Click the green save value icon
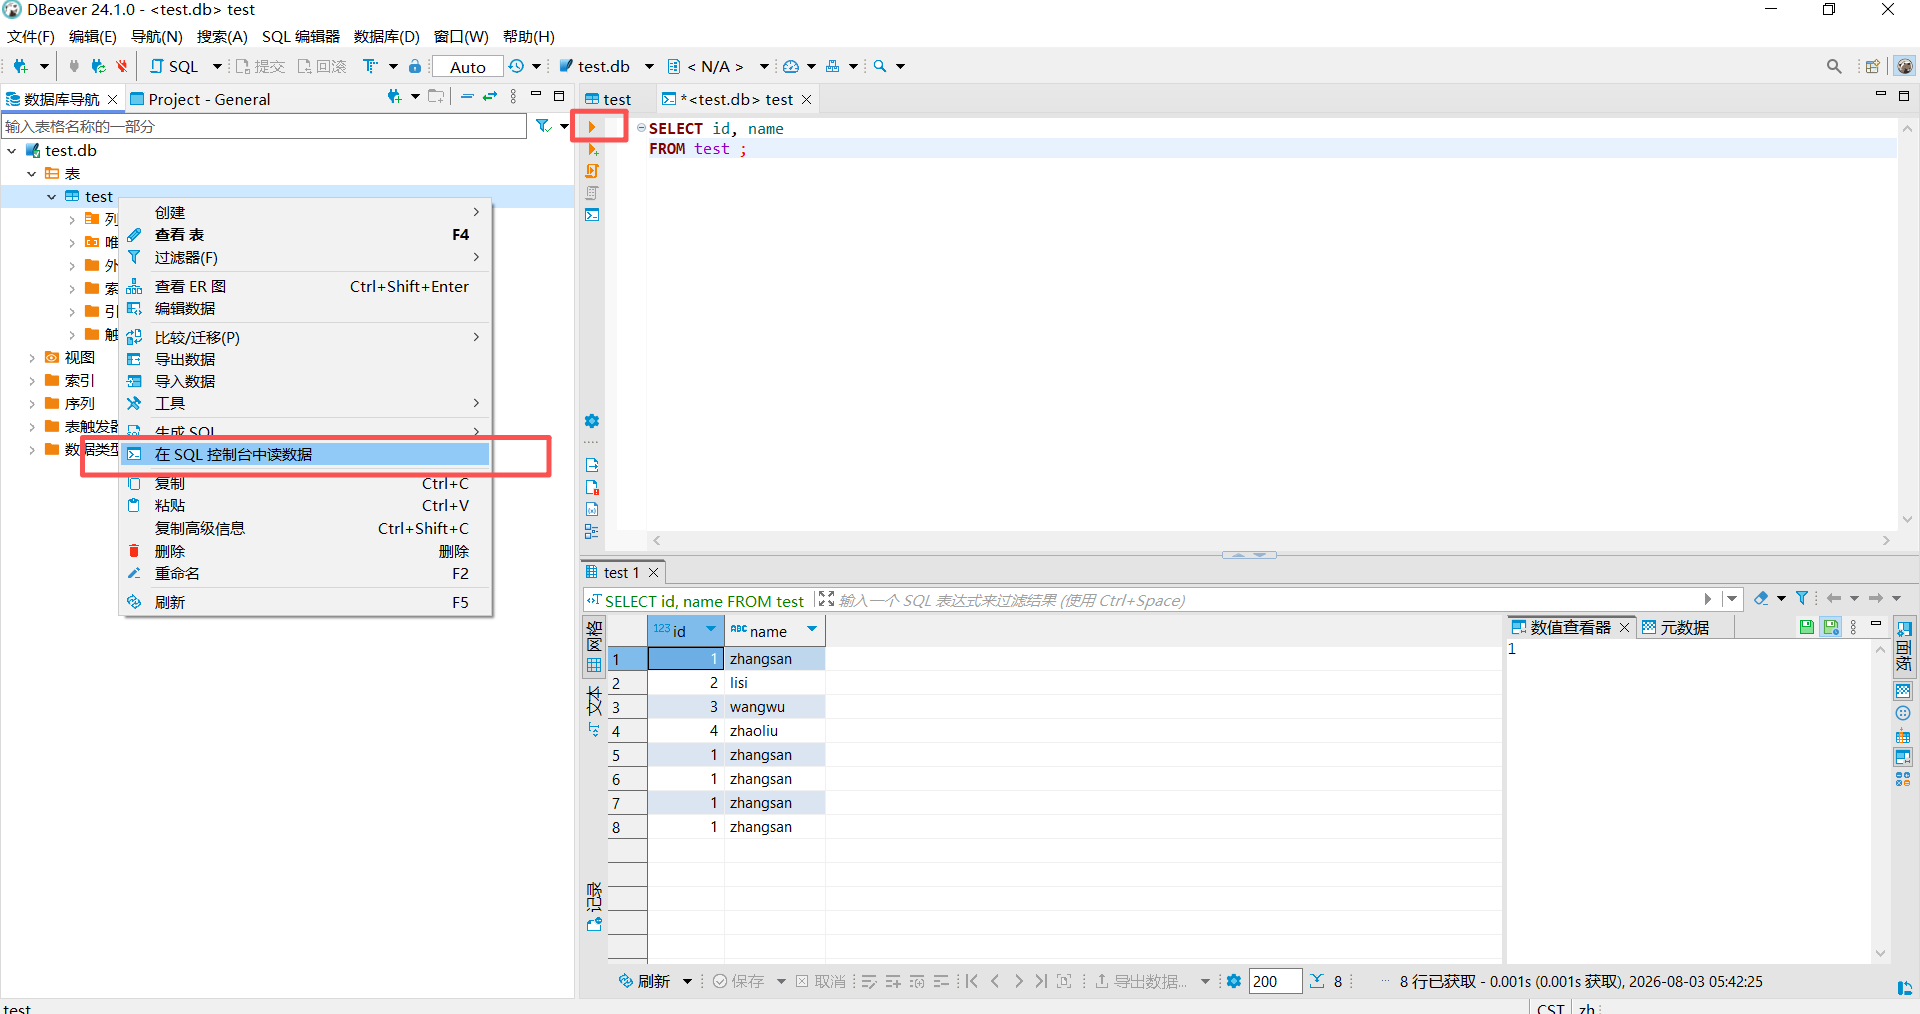1920x1014 pixels. [x=1807, y=627]
